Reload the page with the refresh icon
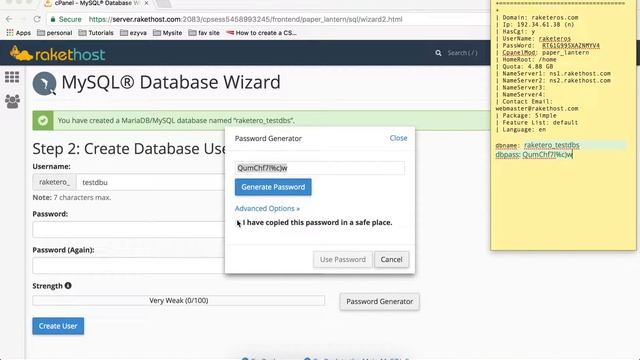Viewport: 640px width, 360px height. [37, 19]
